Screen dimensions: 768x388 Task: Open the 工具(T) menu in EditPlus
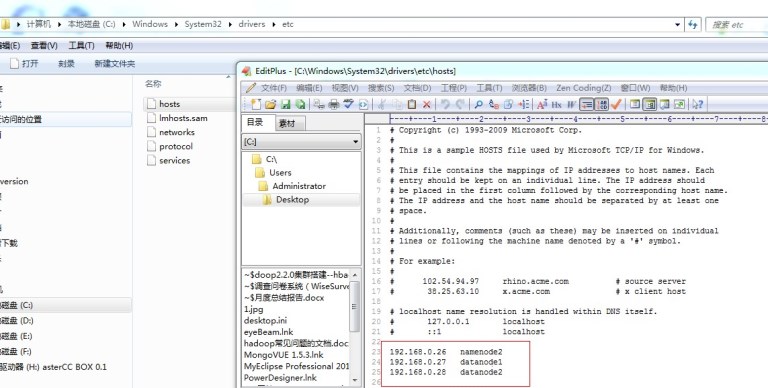coord(489,88)
